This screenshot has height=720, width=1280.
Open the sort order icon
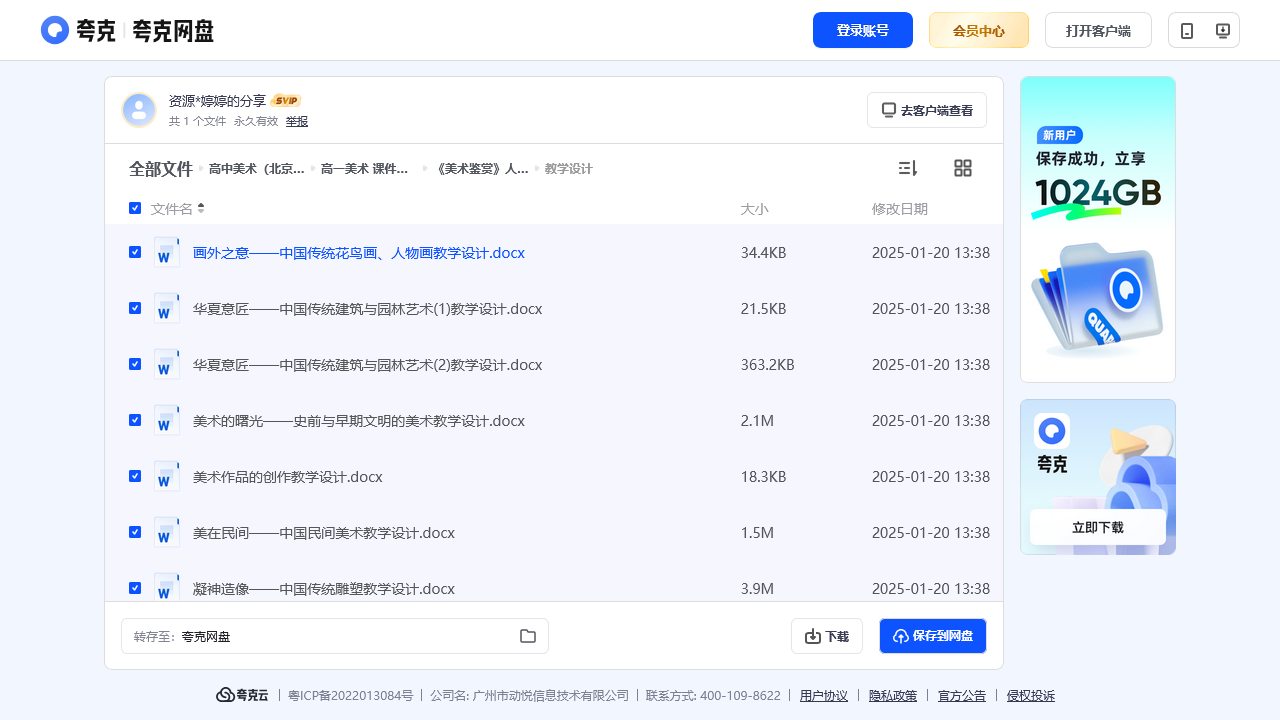tap(908, 168)
